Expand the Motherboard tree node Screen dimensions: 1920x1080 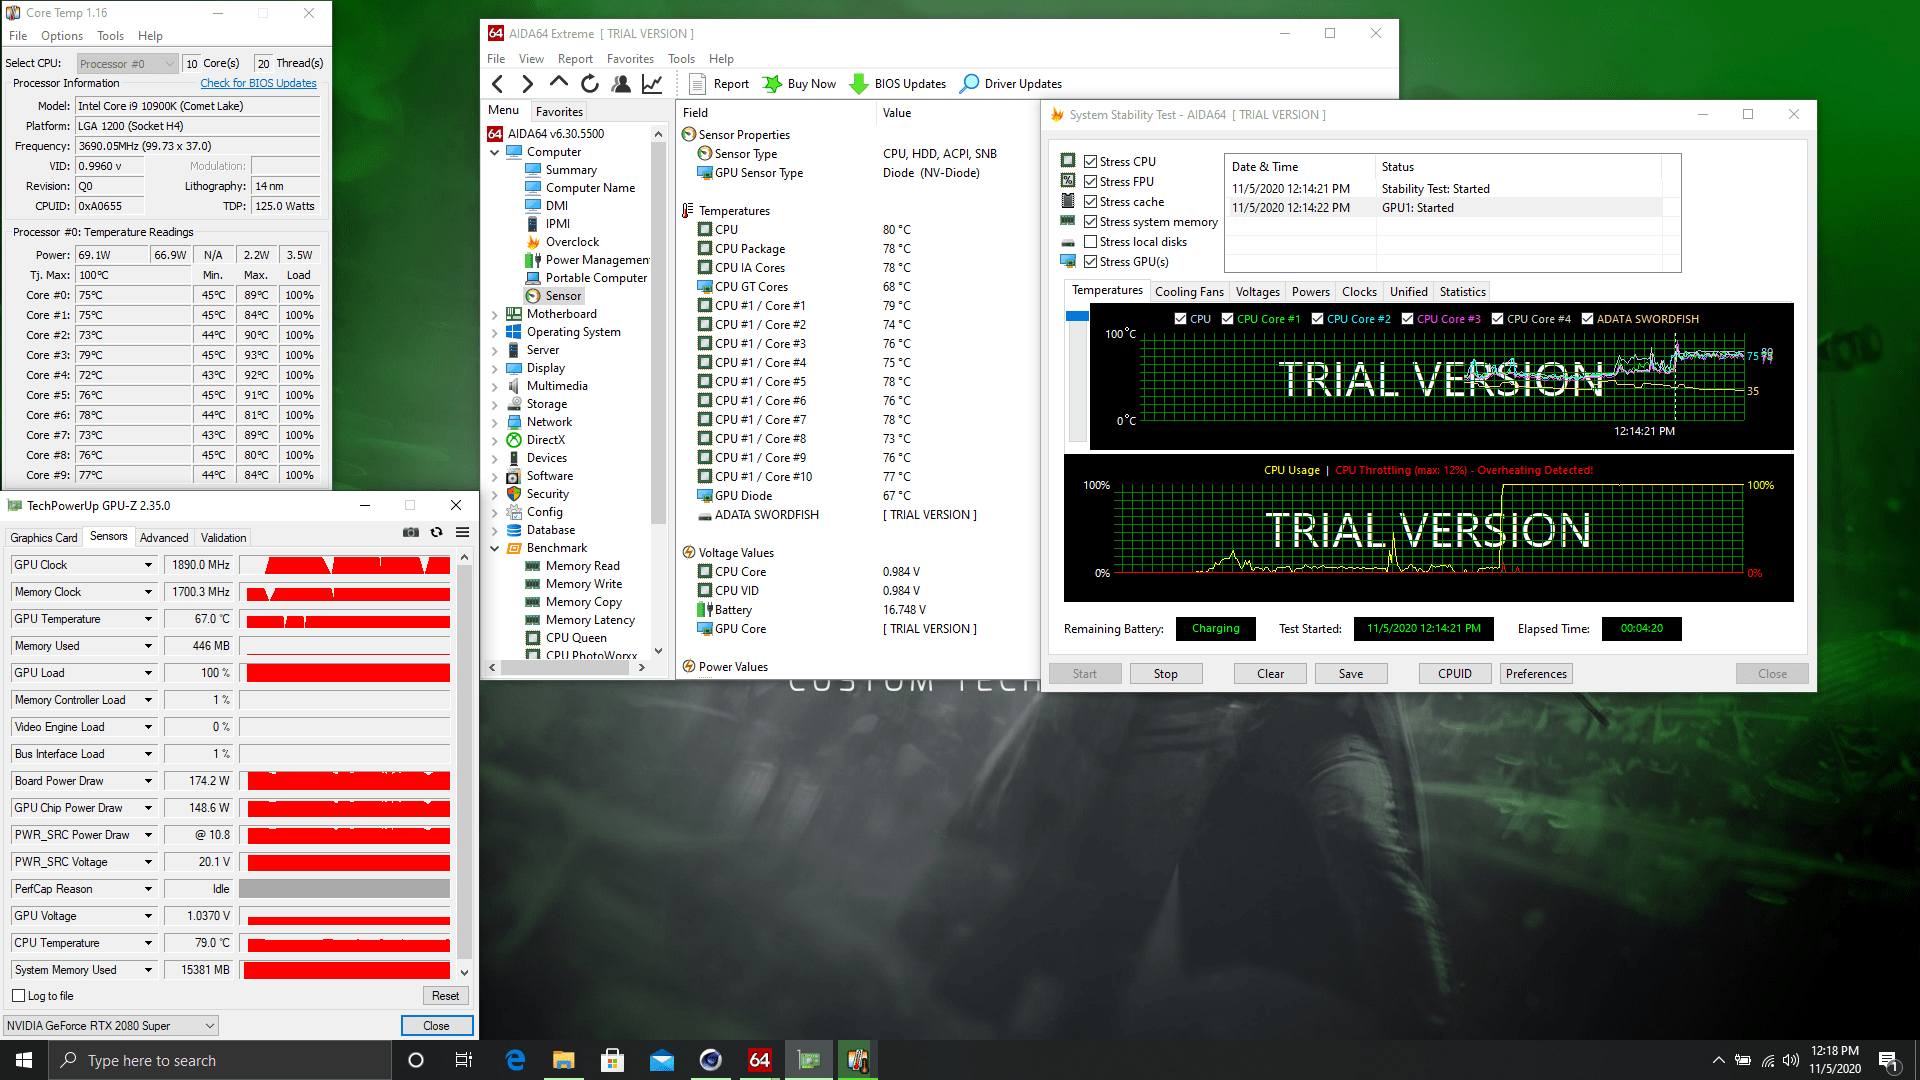pos(494,314)
